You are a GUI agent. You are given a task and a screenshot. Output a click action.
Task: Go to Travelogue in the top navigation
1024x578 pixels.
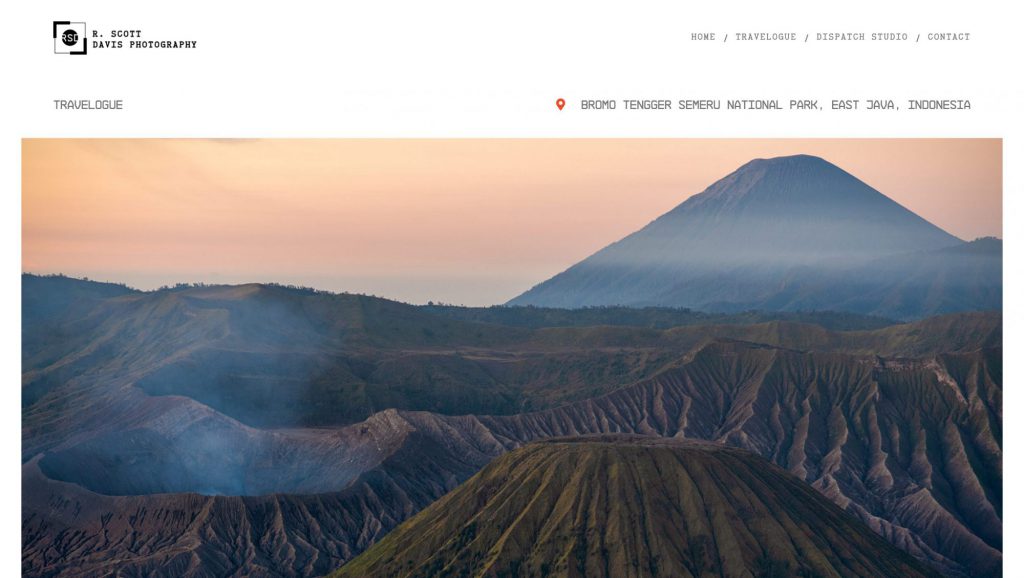[765, 37]
